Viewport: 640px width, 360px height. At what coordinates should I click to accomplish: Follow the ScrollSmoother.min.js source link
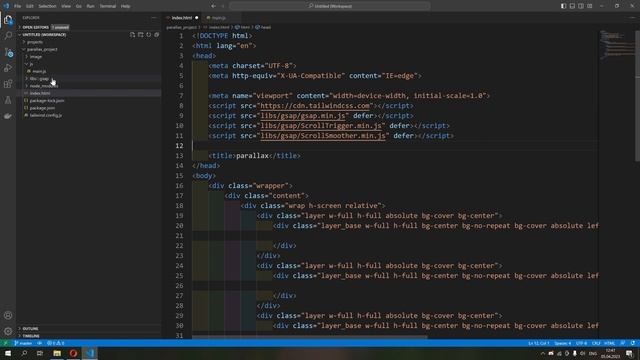(x=323, y=136)
